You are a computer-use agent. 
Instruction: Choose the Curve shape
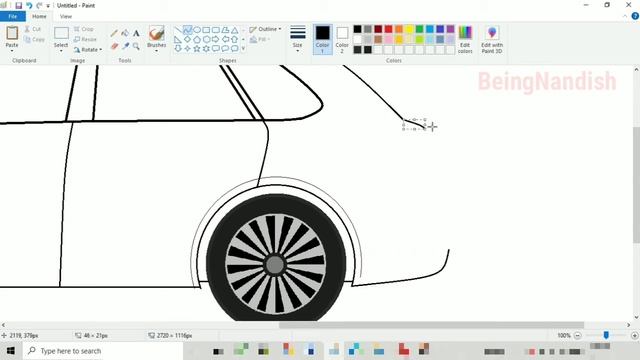pyautogui.click(x=187, y=30)
